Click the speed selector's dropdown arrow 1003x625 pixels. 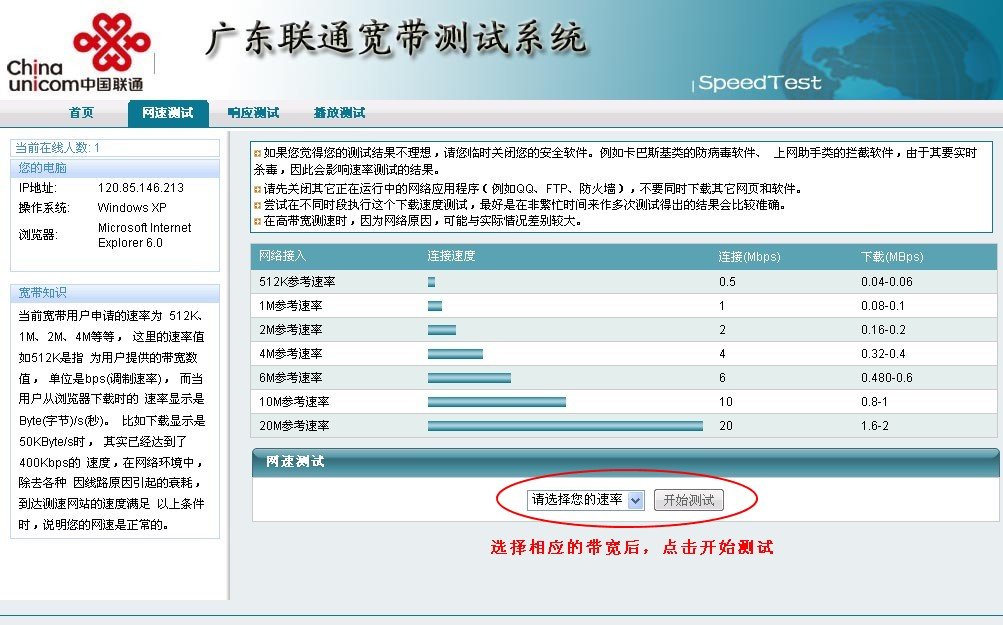click(634, 500)
